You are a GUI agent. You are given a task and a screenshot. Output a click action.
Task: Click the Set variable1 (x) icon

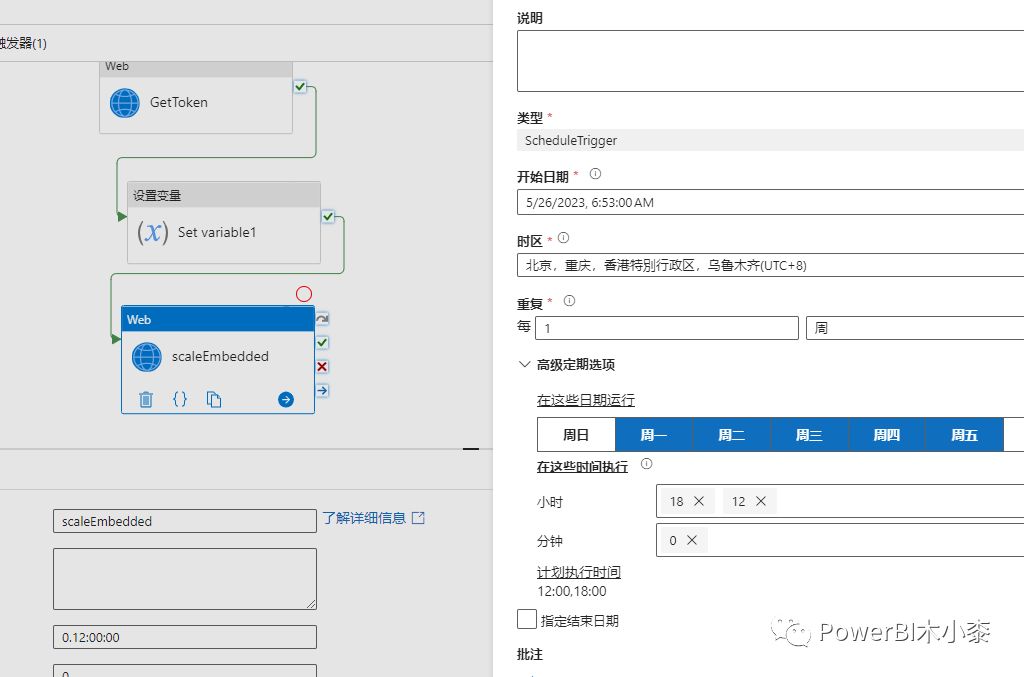coord(153,232)
